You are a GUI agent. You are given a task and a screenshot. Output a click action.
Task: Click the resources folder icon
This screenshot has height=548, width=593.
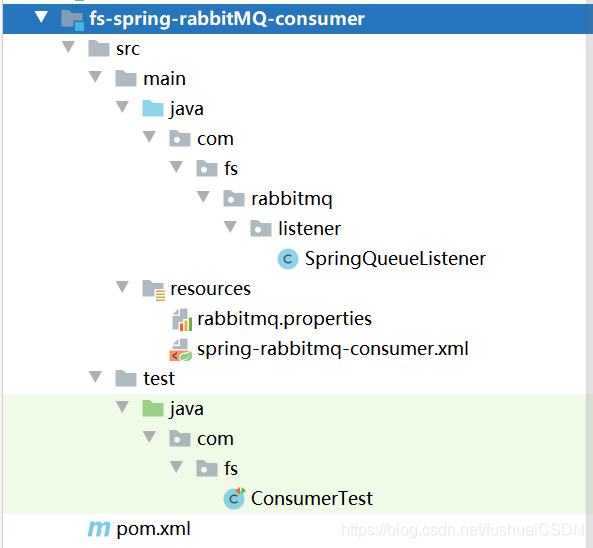click(x=154, y=290)
